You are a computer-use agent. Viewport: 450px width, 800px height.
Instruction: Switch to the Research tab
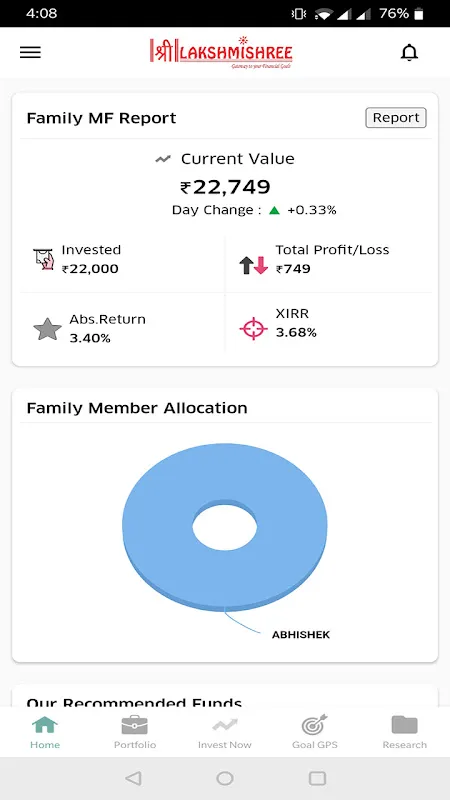tap(405, 732)
